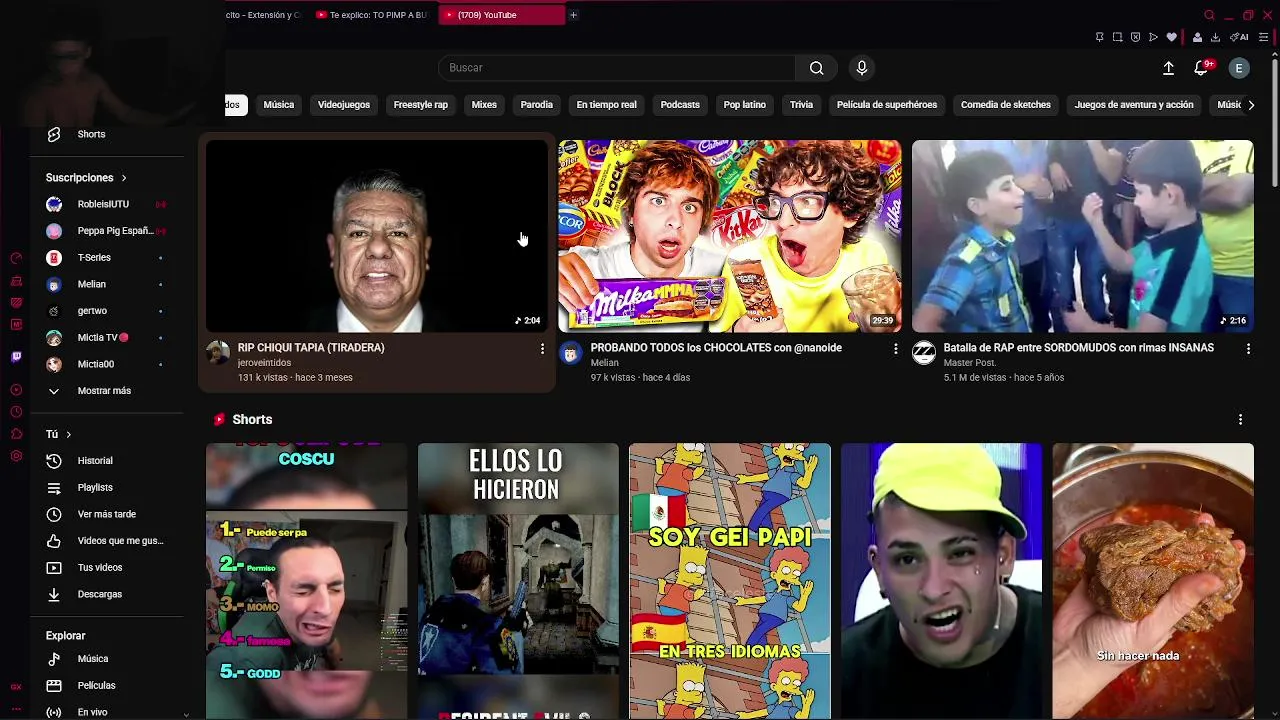Click the snapshot icon in browser toolbar

tap(1117, 37)
